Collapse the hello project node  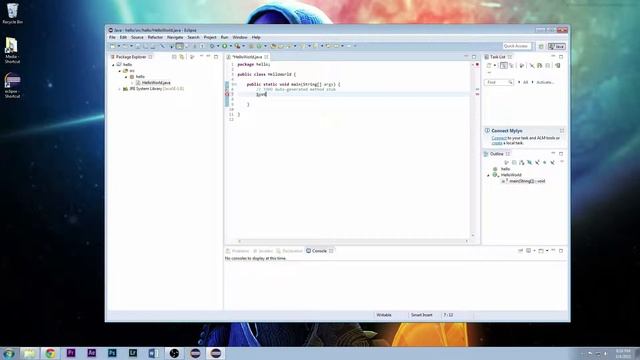tap(113, 65)
